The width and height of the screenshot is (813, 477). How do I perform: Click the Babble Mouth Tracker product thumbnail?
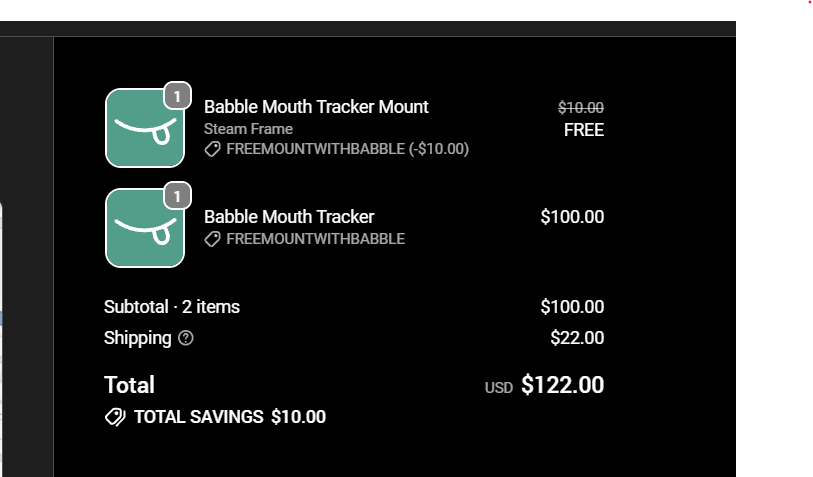point(145,228)
